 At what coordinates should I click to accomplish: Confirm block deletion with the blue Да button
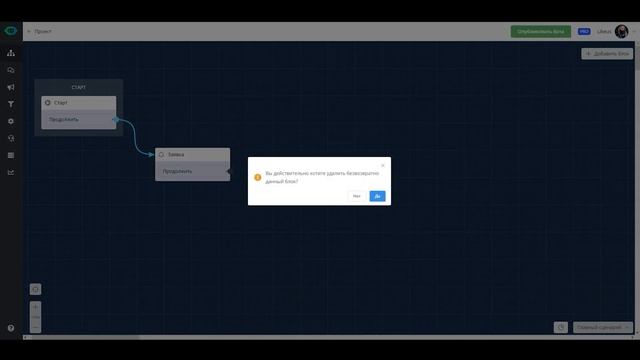tap(377, 196)
